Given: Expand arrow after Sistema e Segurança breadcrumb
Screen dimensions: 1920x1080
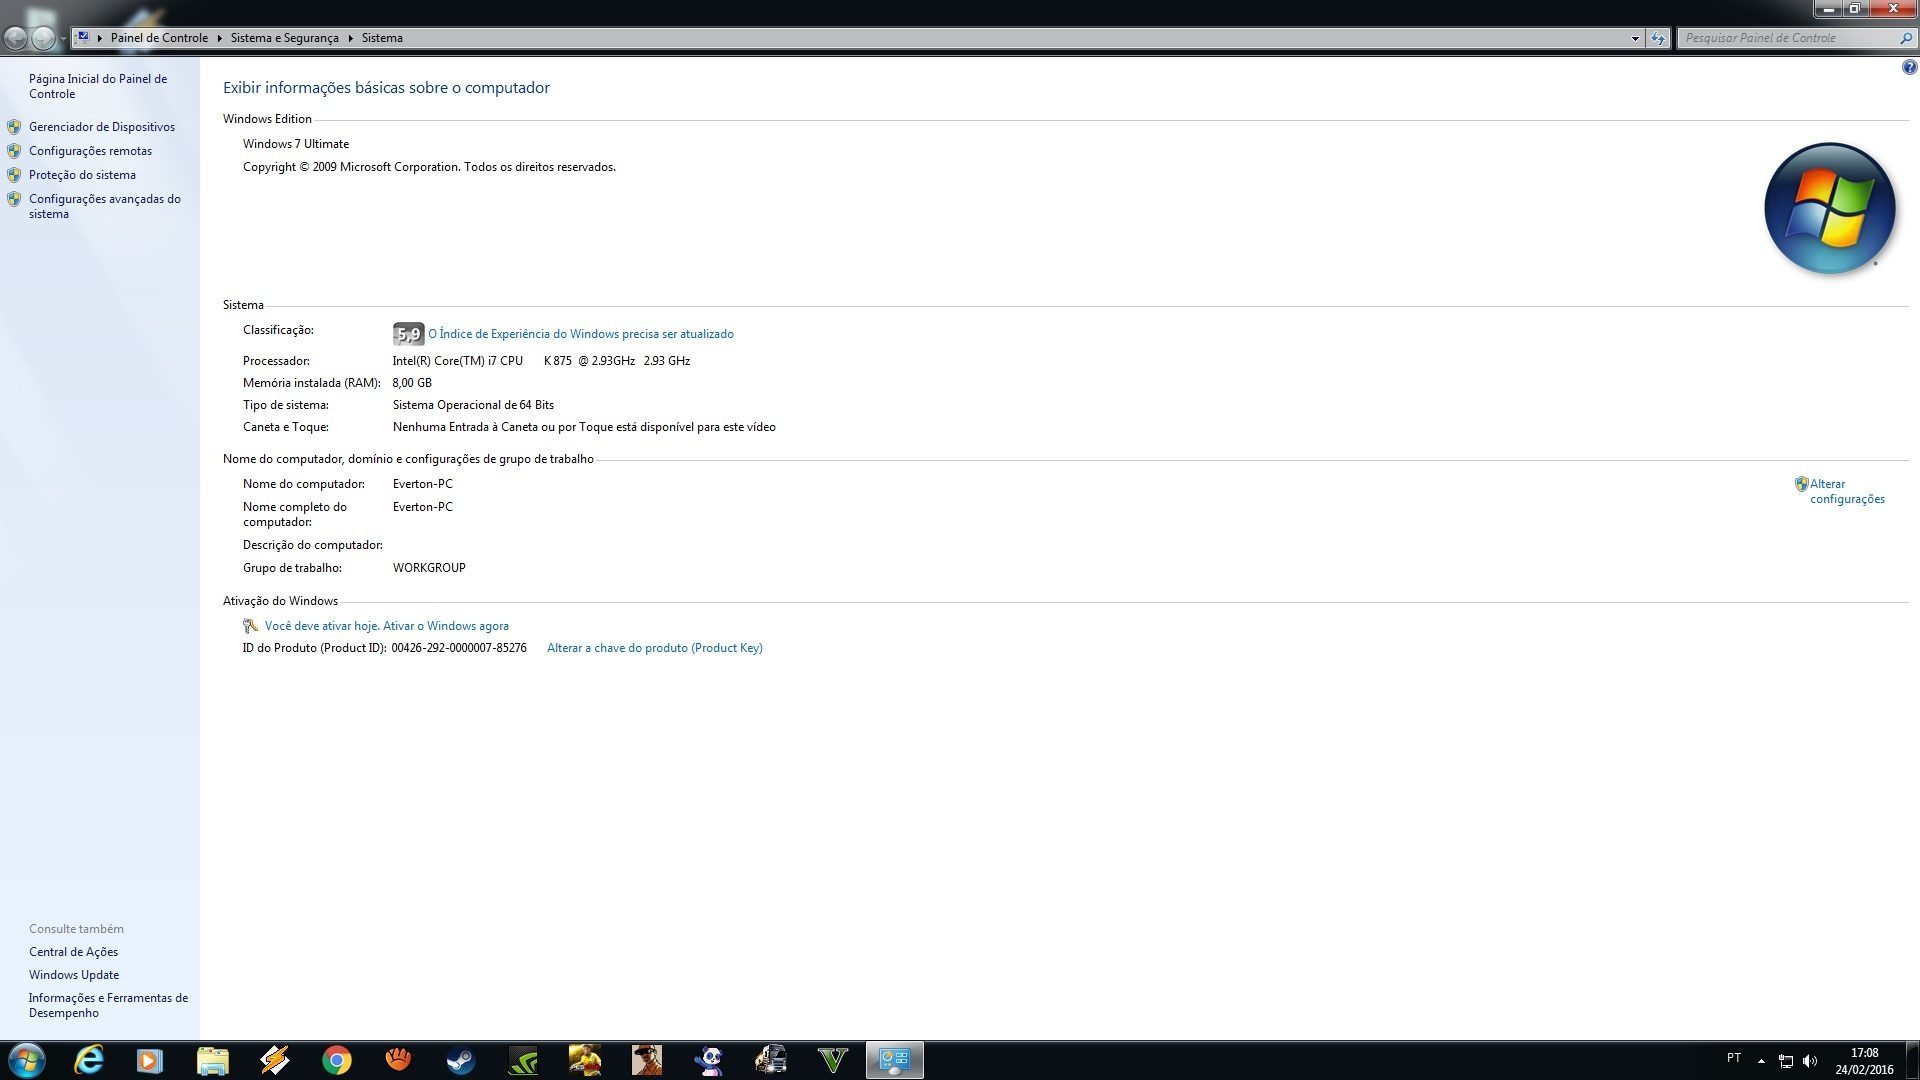Looking at the screenshot, I should click(350, 38).
